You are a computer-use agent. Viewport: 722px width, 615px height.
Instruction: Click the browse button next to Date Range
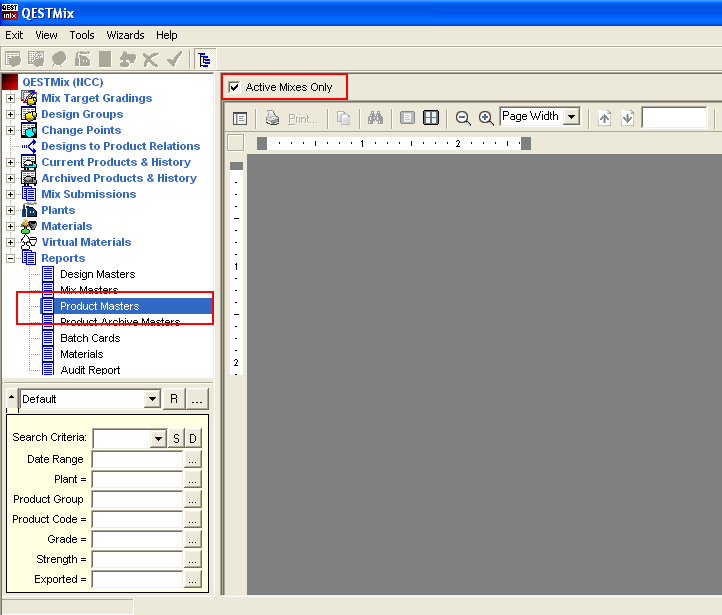(x=193, y=459)
